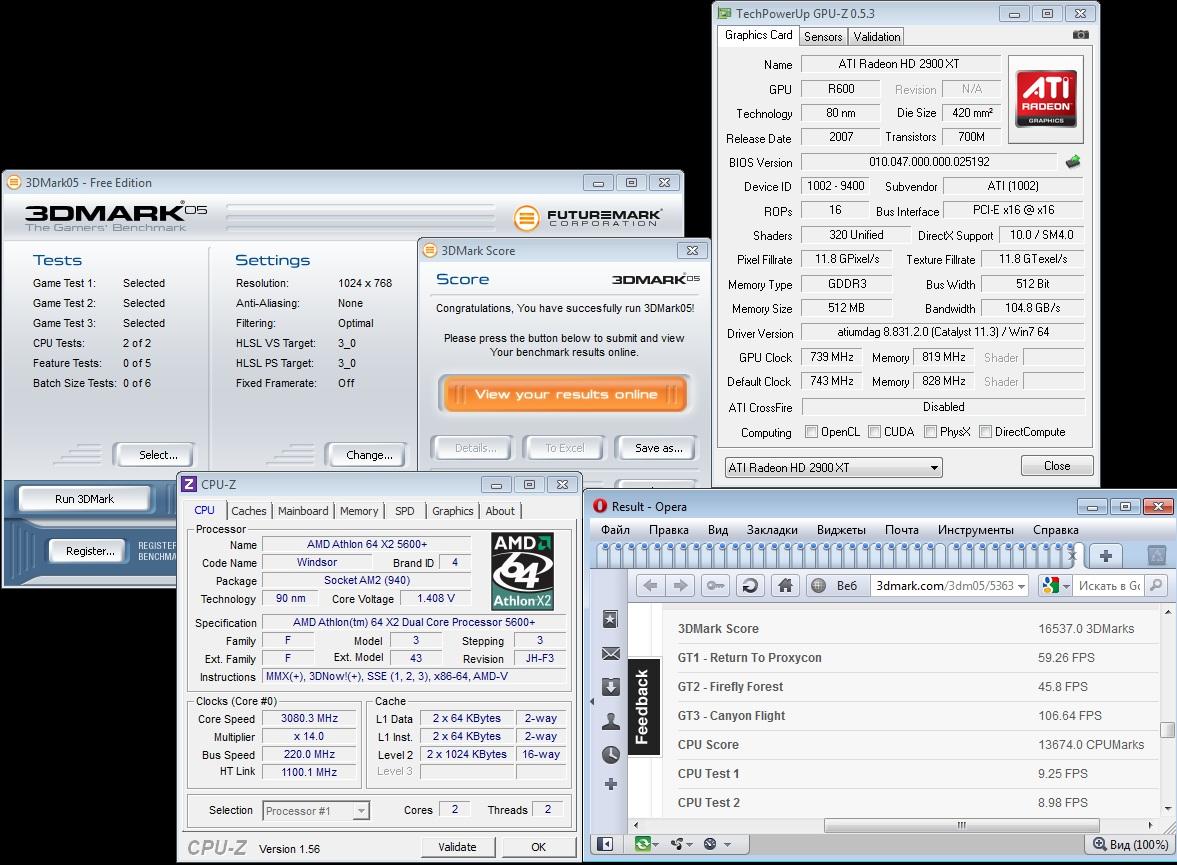Switch to Validation tab in GPU-Z

876,36
